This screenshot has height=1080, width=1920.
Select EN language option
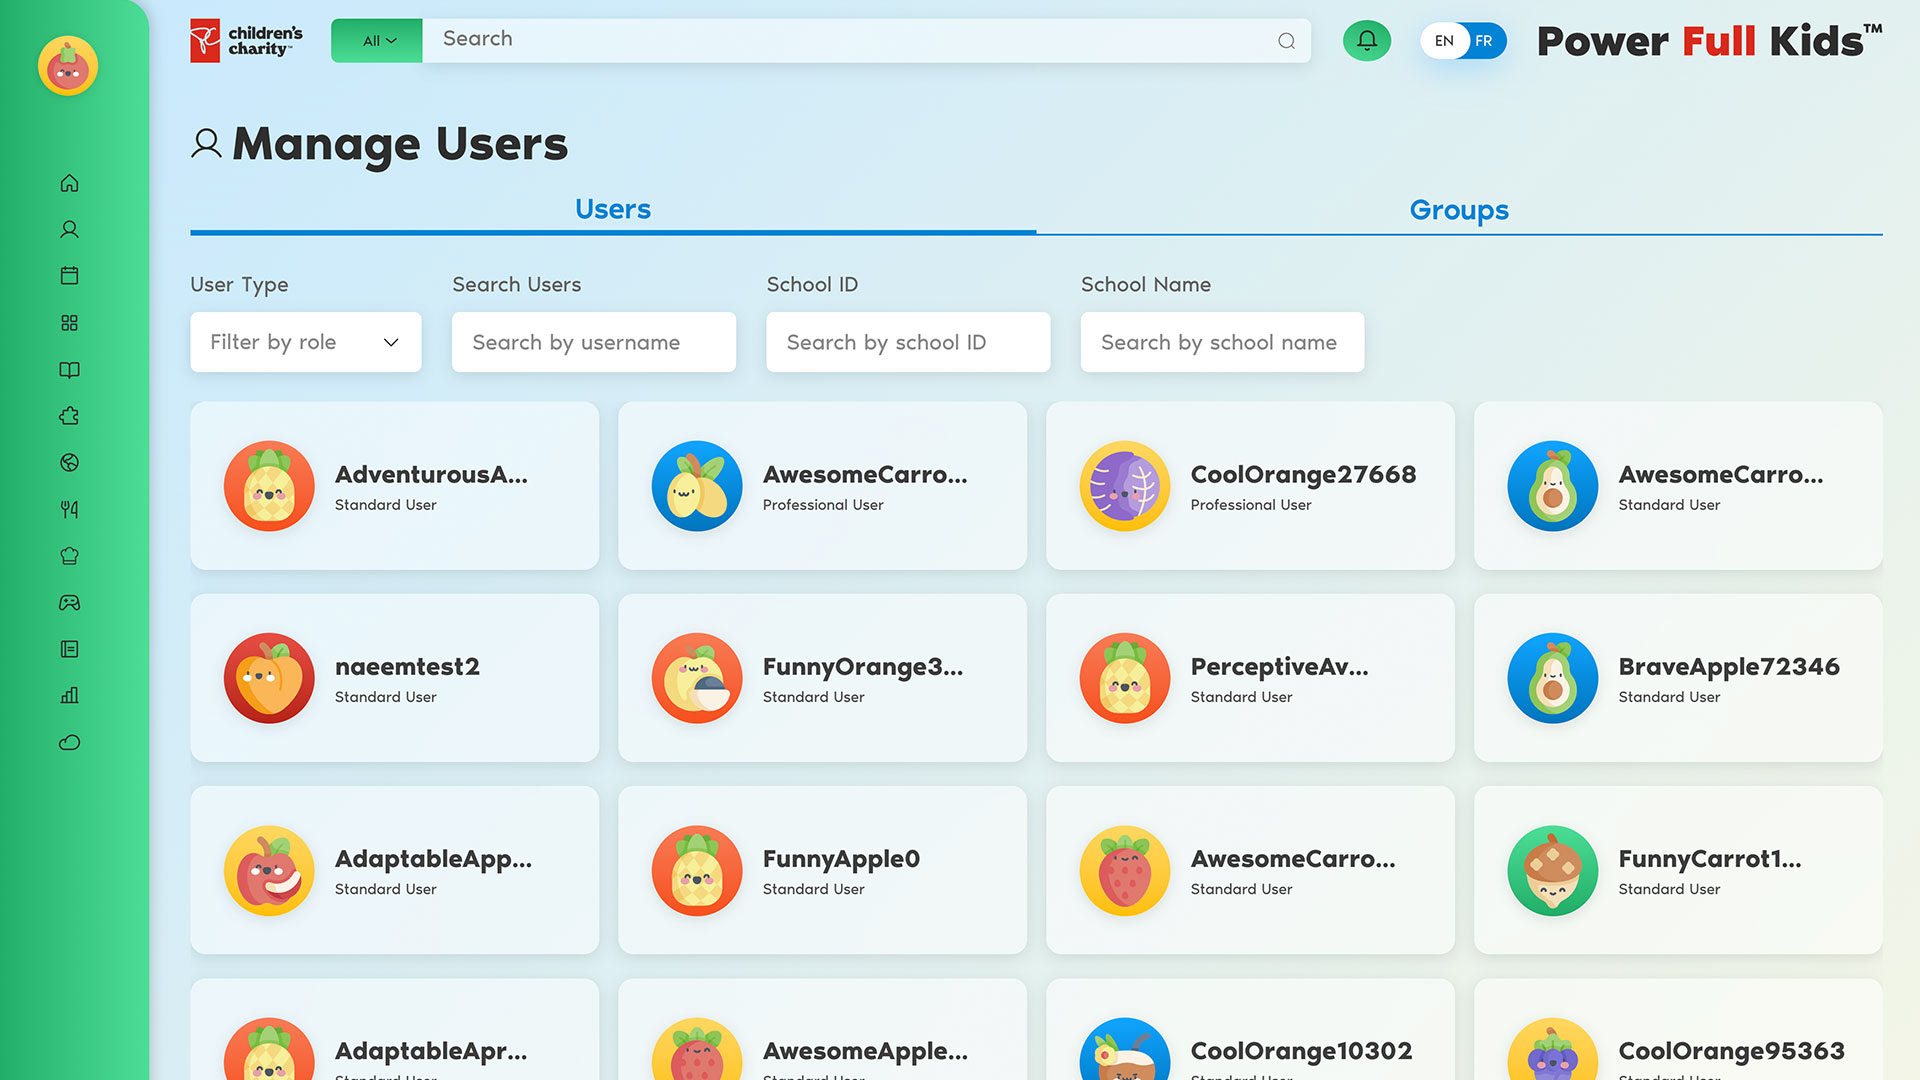[1444, 41]
